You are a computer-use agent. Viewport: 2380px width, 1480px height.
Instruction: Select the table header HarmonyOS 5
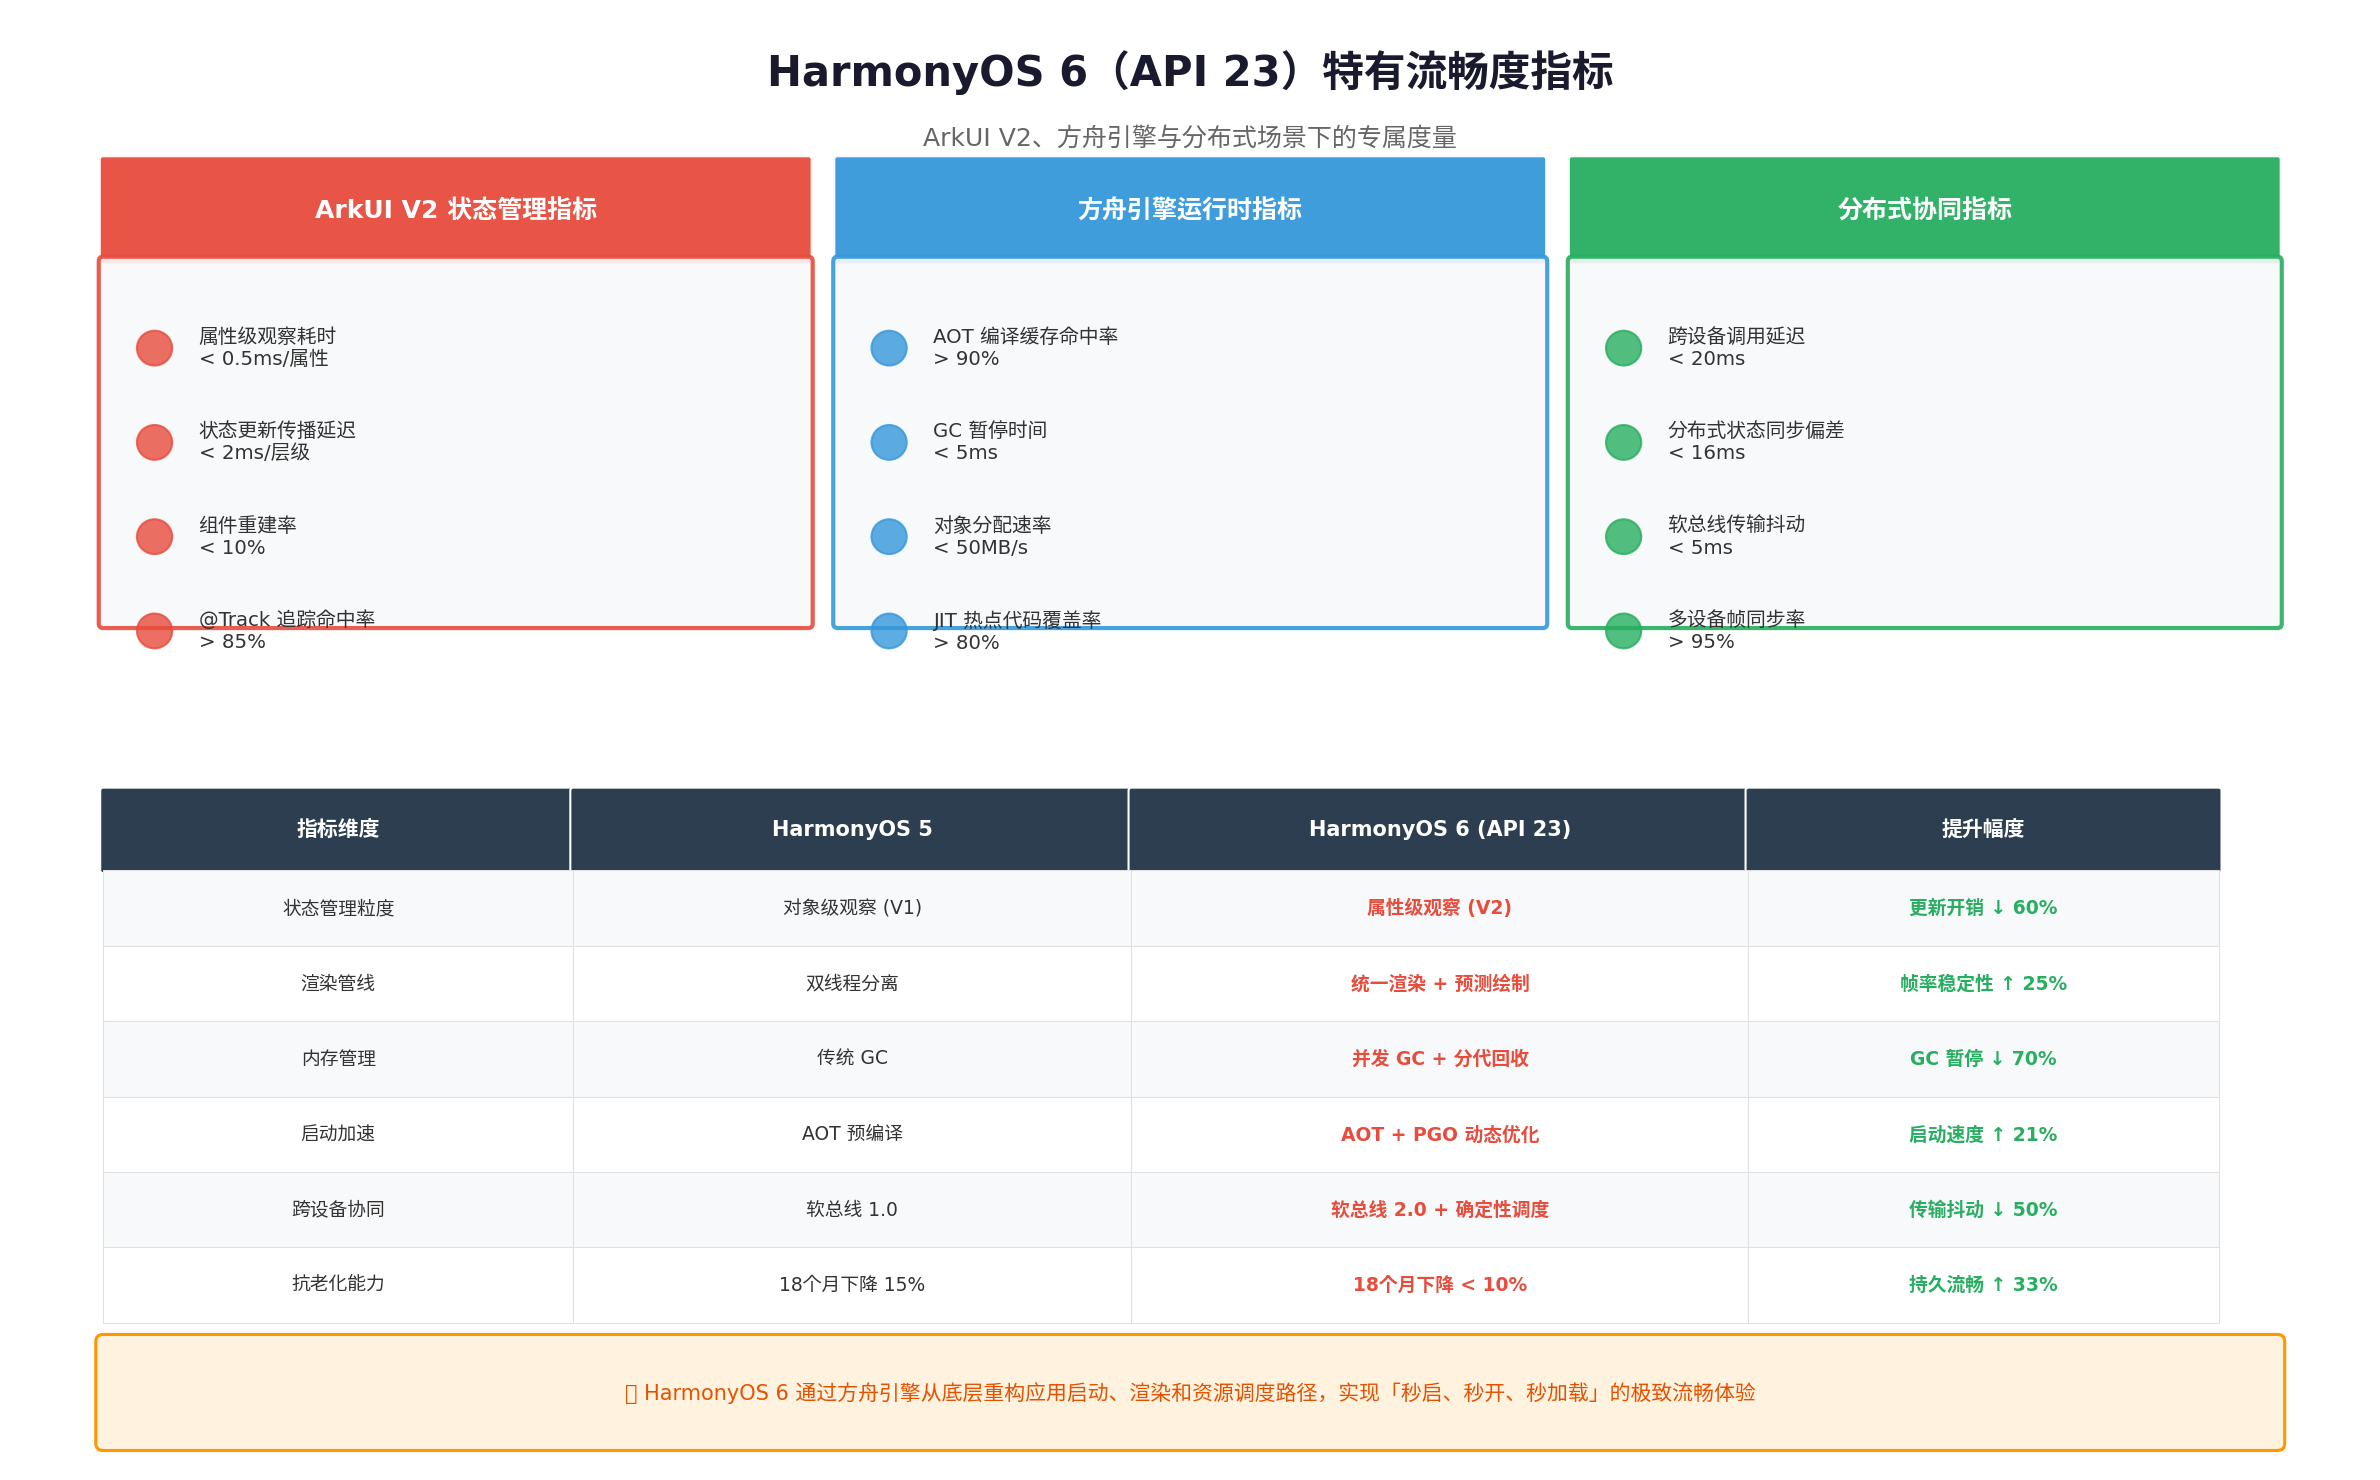pyautogui.click(x=851, y=829)
